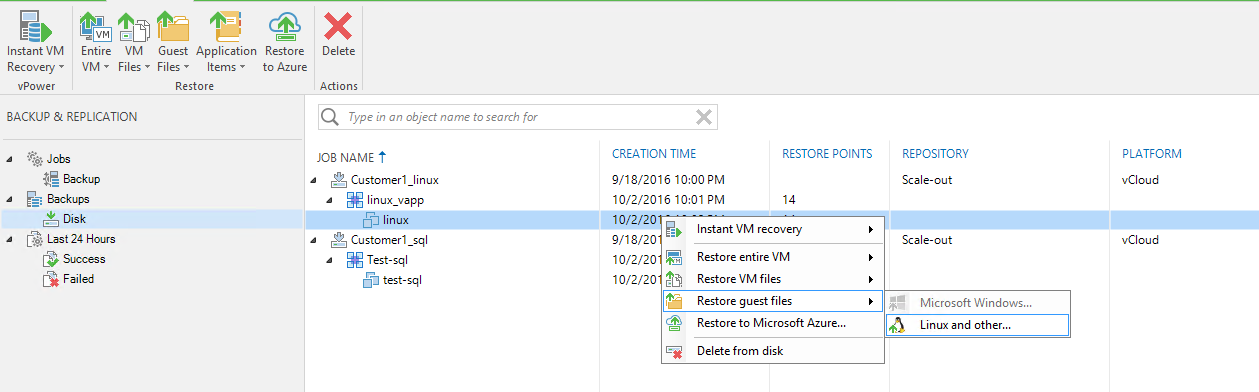This screenshot has width=1259, height=392.
Task: Click the Disk icon in sidebar
Action: [x=50, y=219]
